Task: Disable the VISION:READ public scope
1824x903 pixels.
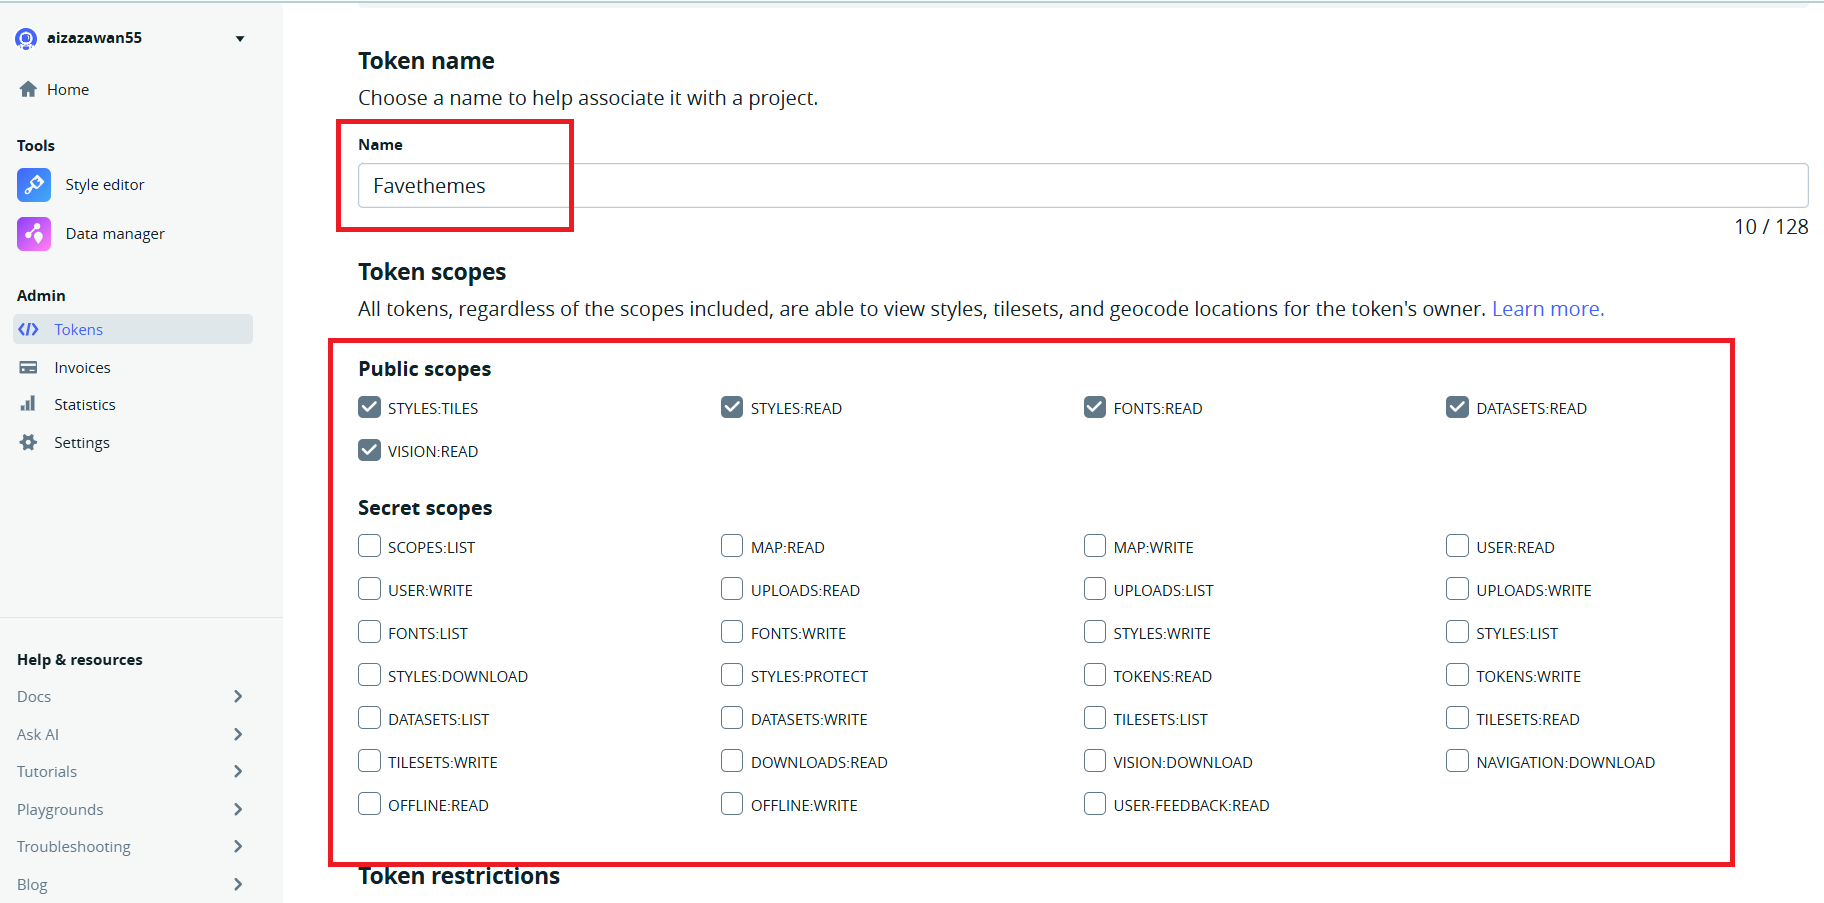Action: 369,450
